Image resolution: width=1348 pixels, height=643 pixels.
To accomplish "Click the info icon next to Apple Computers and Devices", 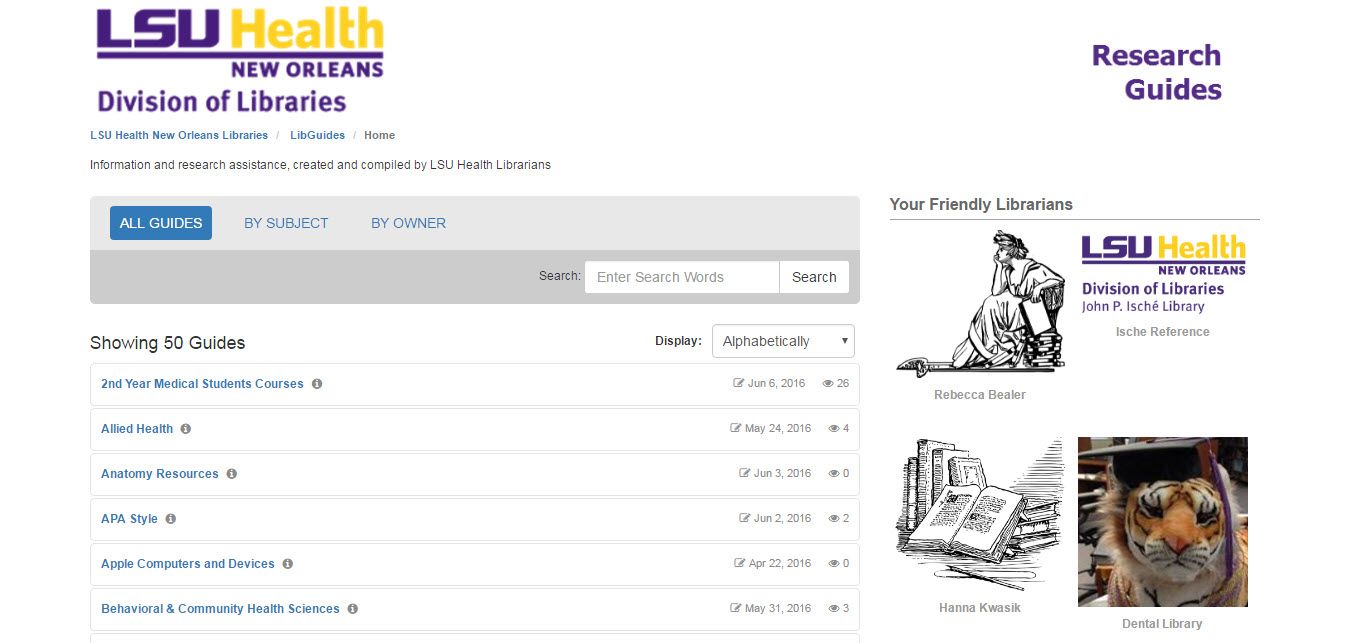I will [x=288, y=564].
